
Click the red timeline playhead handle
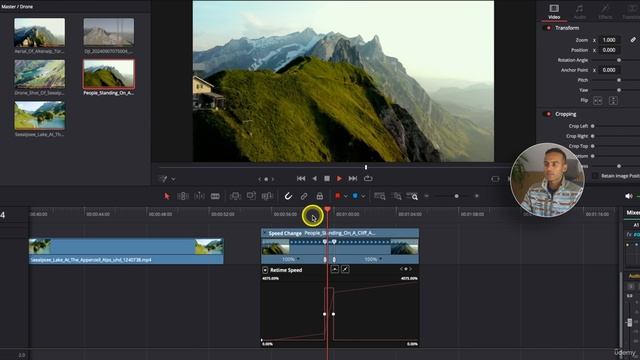[327, 209]
